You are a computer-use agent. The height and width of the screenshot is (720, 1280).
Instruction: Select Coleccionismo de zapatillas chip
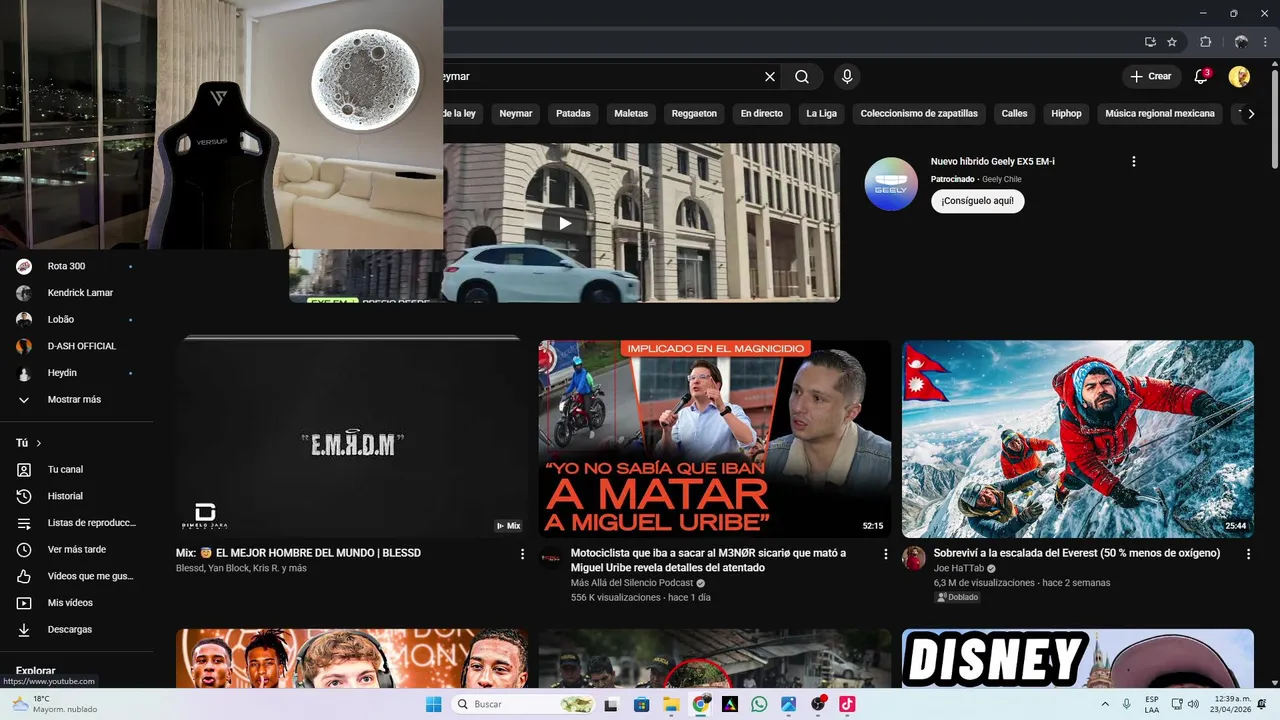tap(919, 113)
